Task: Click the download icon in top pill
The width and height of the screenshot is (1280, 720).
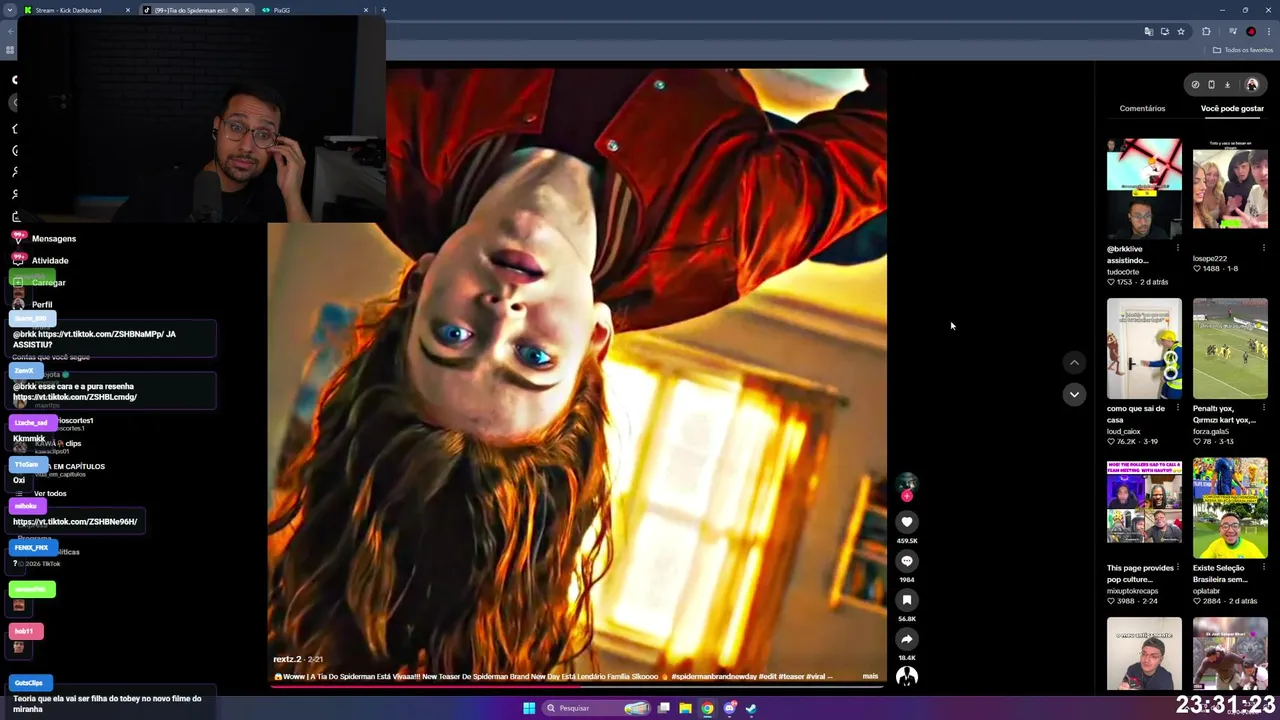Action: pos(1228,85)
